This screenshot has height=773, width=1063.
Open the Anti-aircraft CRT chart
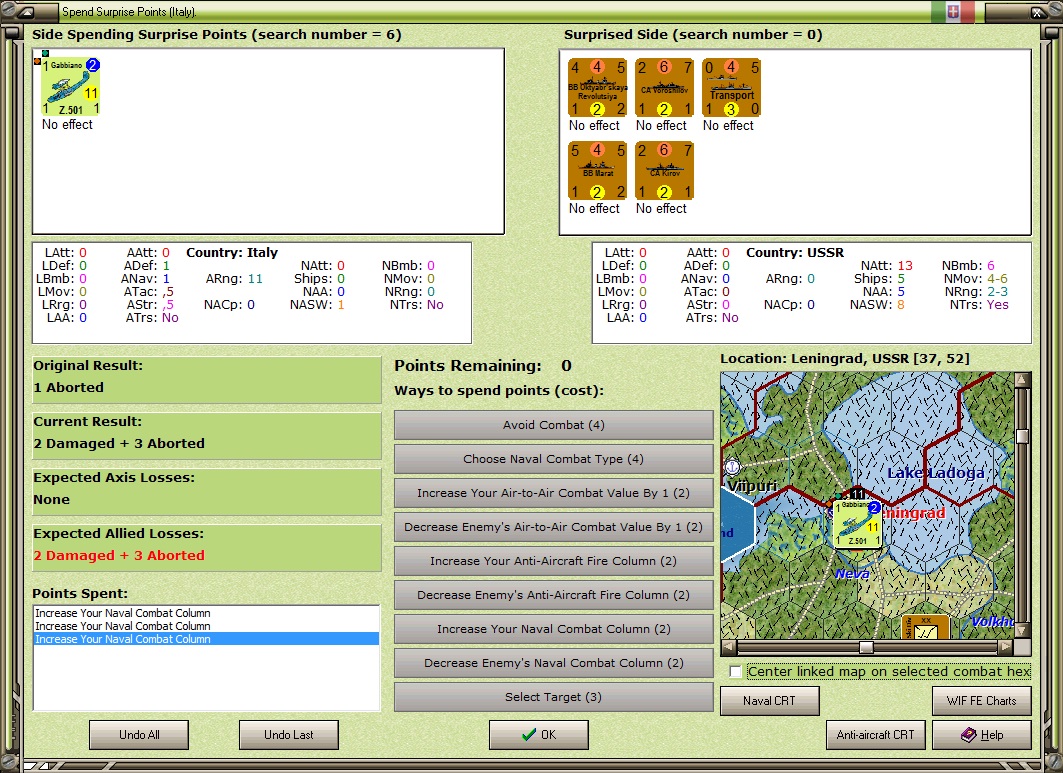875,734
